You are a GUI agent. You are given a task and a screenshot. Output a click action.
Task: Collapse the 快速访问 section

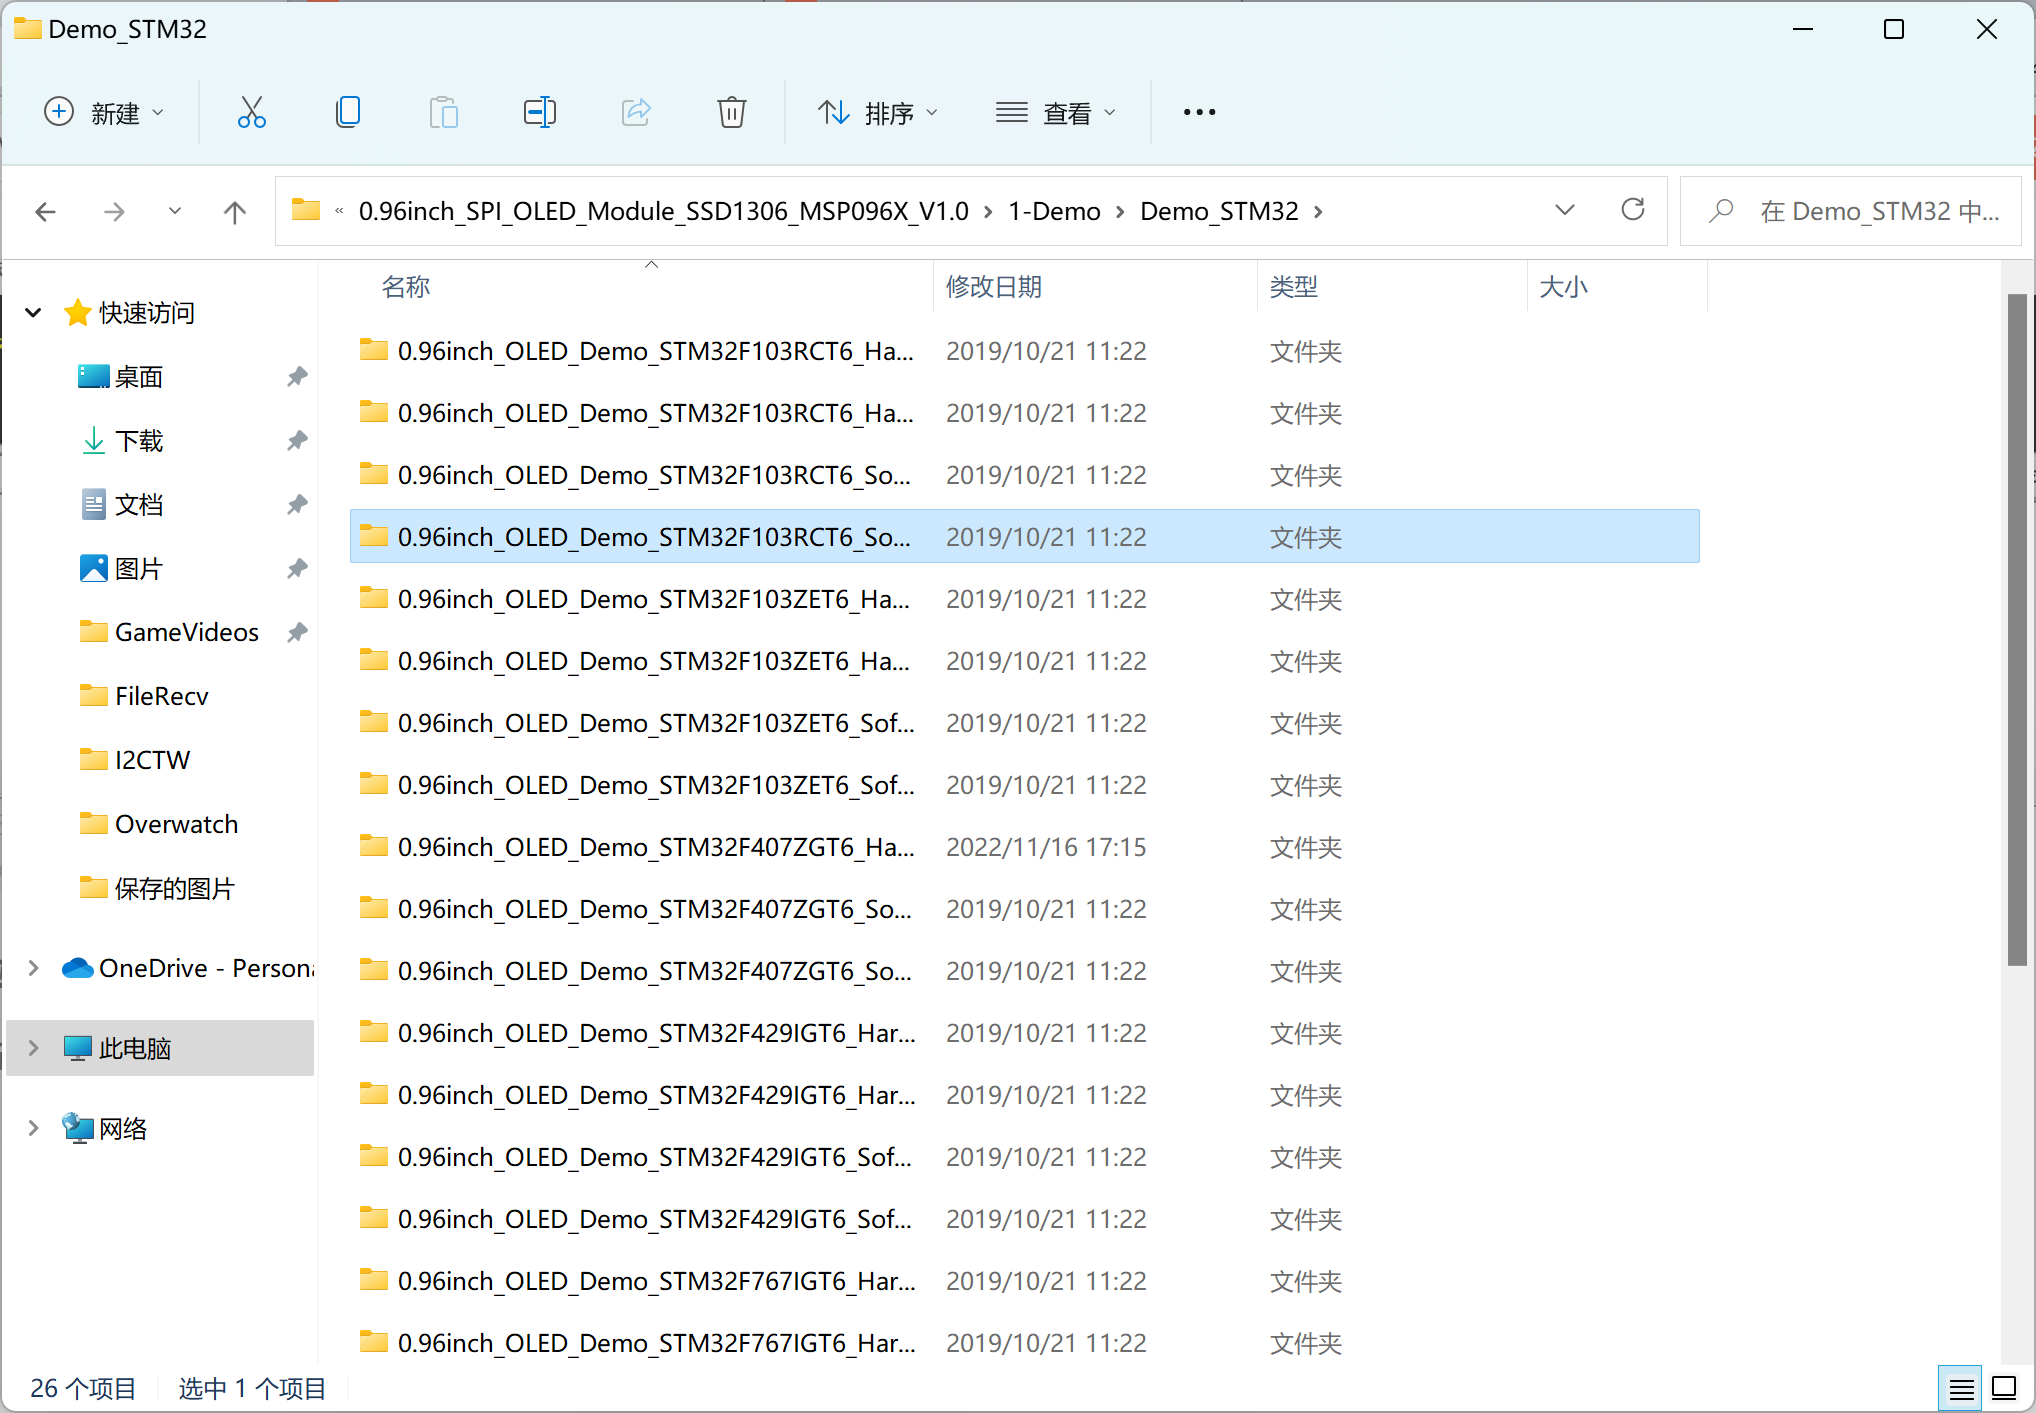pyautogui.click(x=33, y=313)
